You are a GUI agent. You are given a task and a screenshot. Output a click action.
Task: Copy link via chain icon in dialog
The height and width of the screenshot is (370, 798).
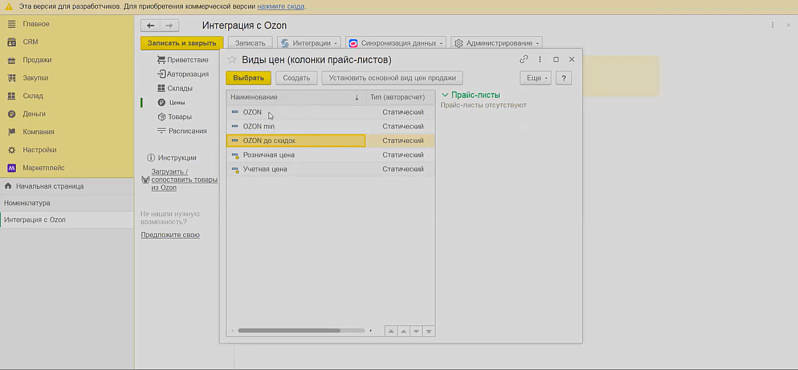coord(524,60)
